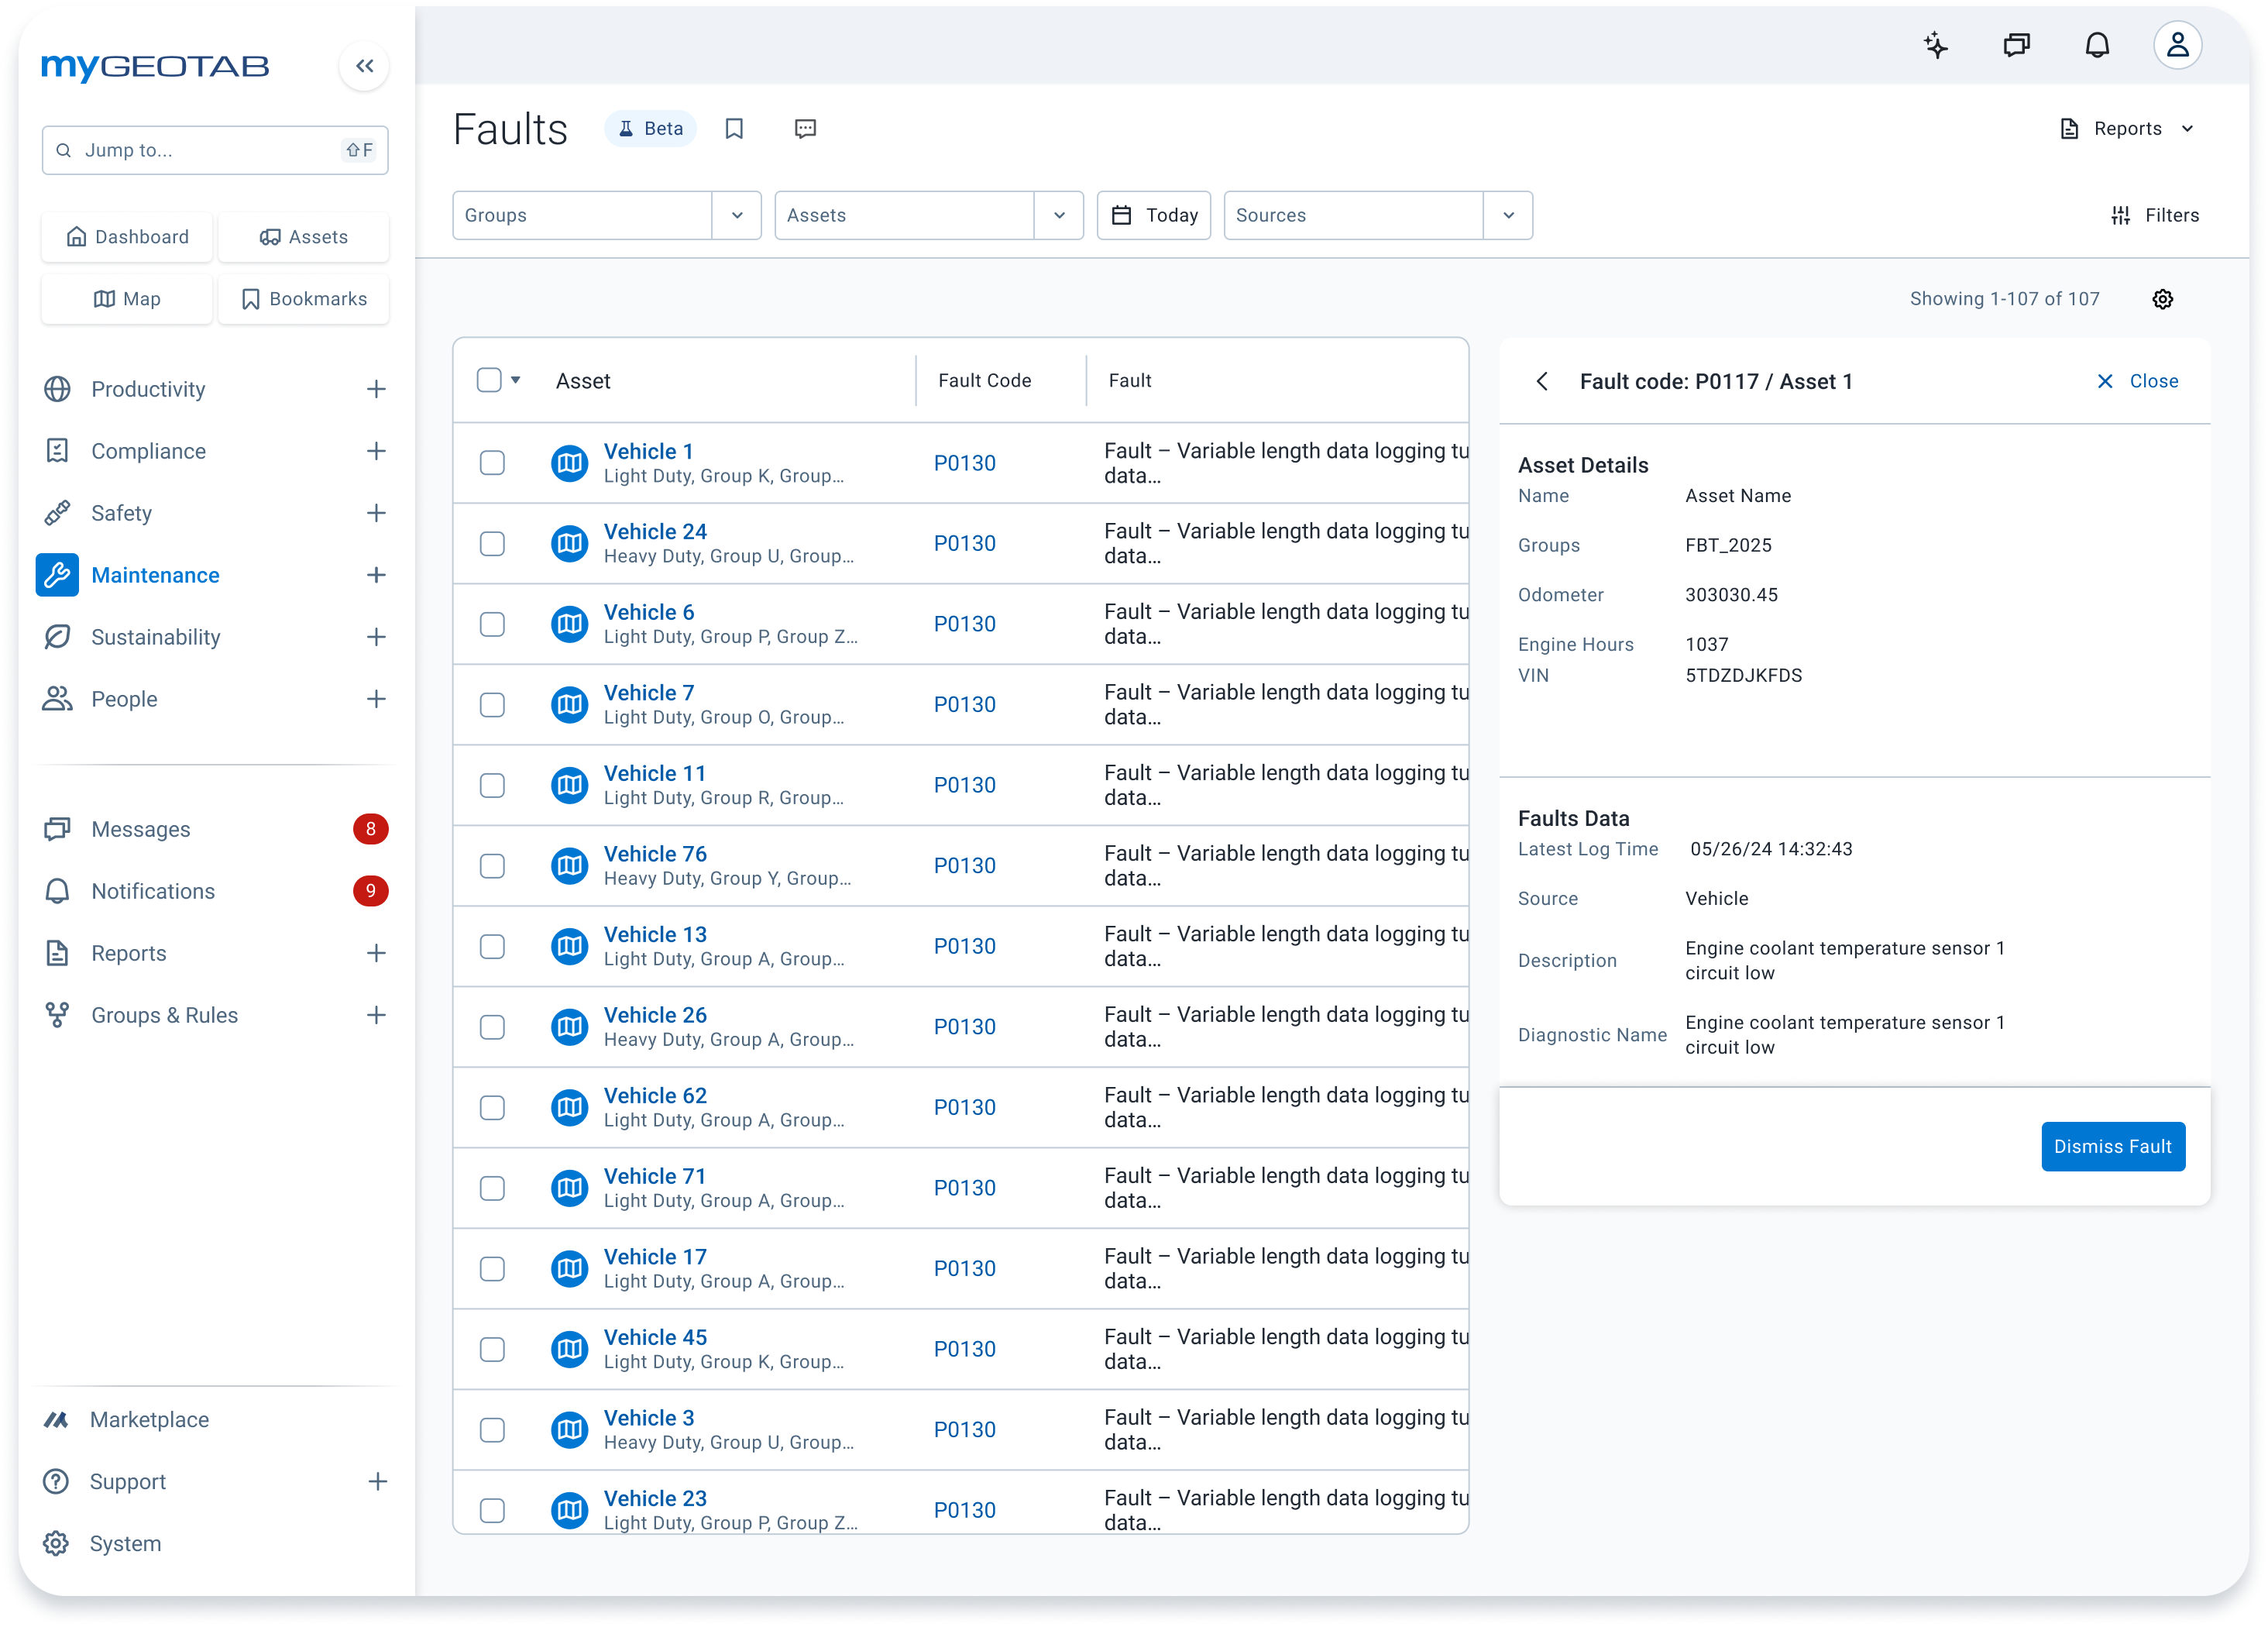Close the fault details panel
The height and width of the screenshot is (1627, 2268).
point(2137,381)
